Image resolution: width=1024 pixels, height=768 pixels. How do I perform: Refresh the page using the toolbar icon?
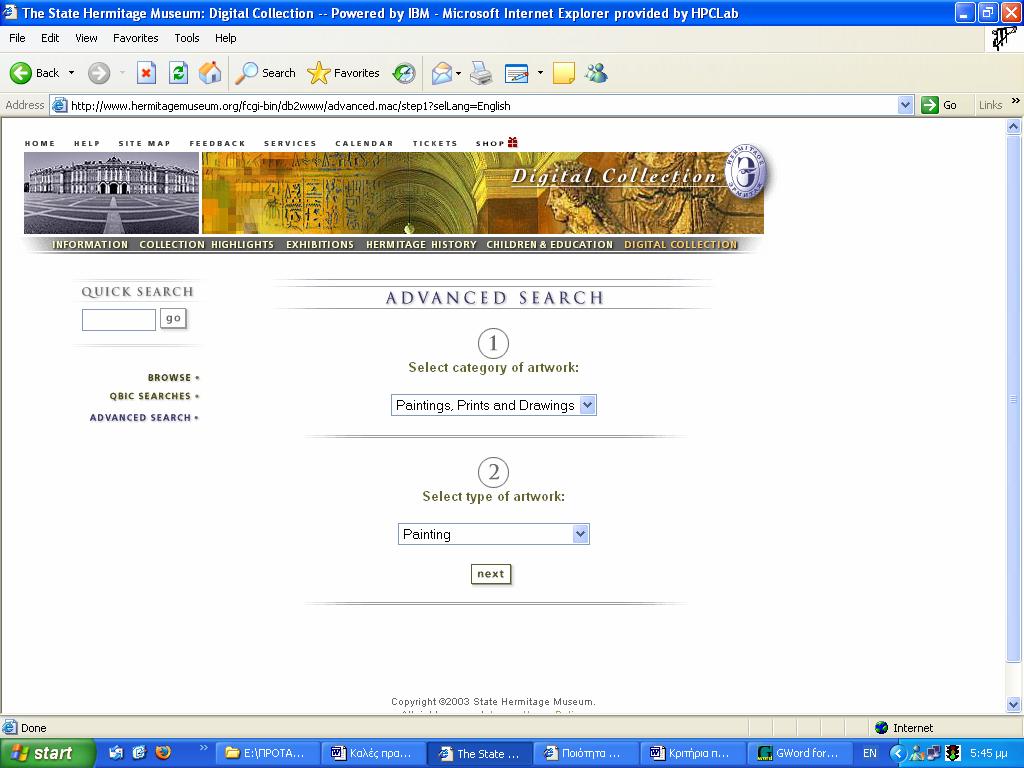tap(178, 73)
